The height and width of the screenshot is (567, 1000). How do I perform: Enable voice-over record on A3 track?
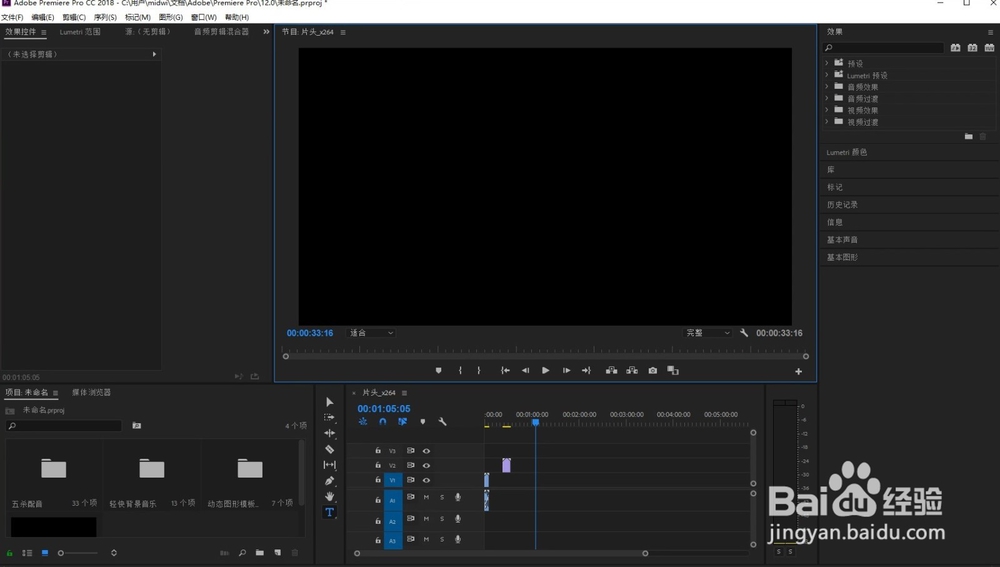[458, 540]
